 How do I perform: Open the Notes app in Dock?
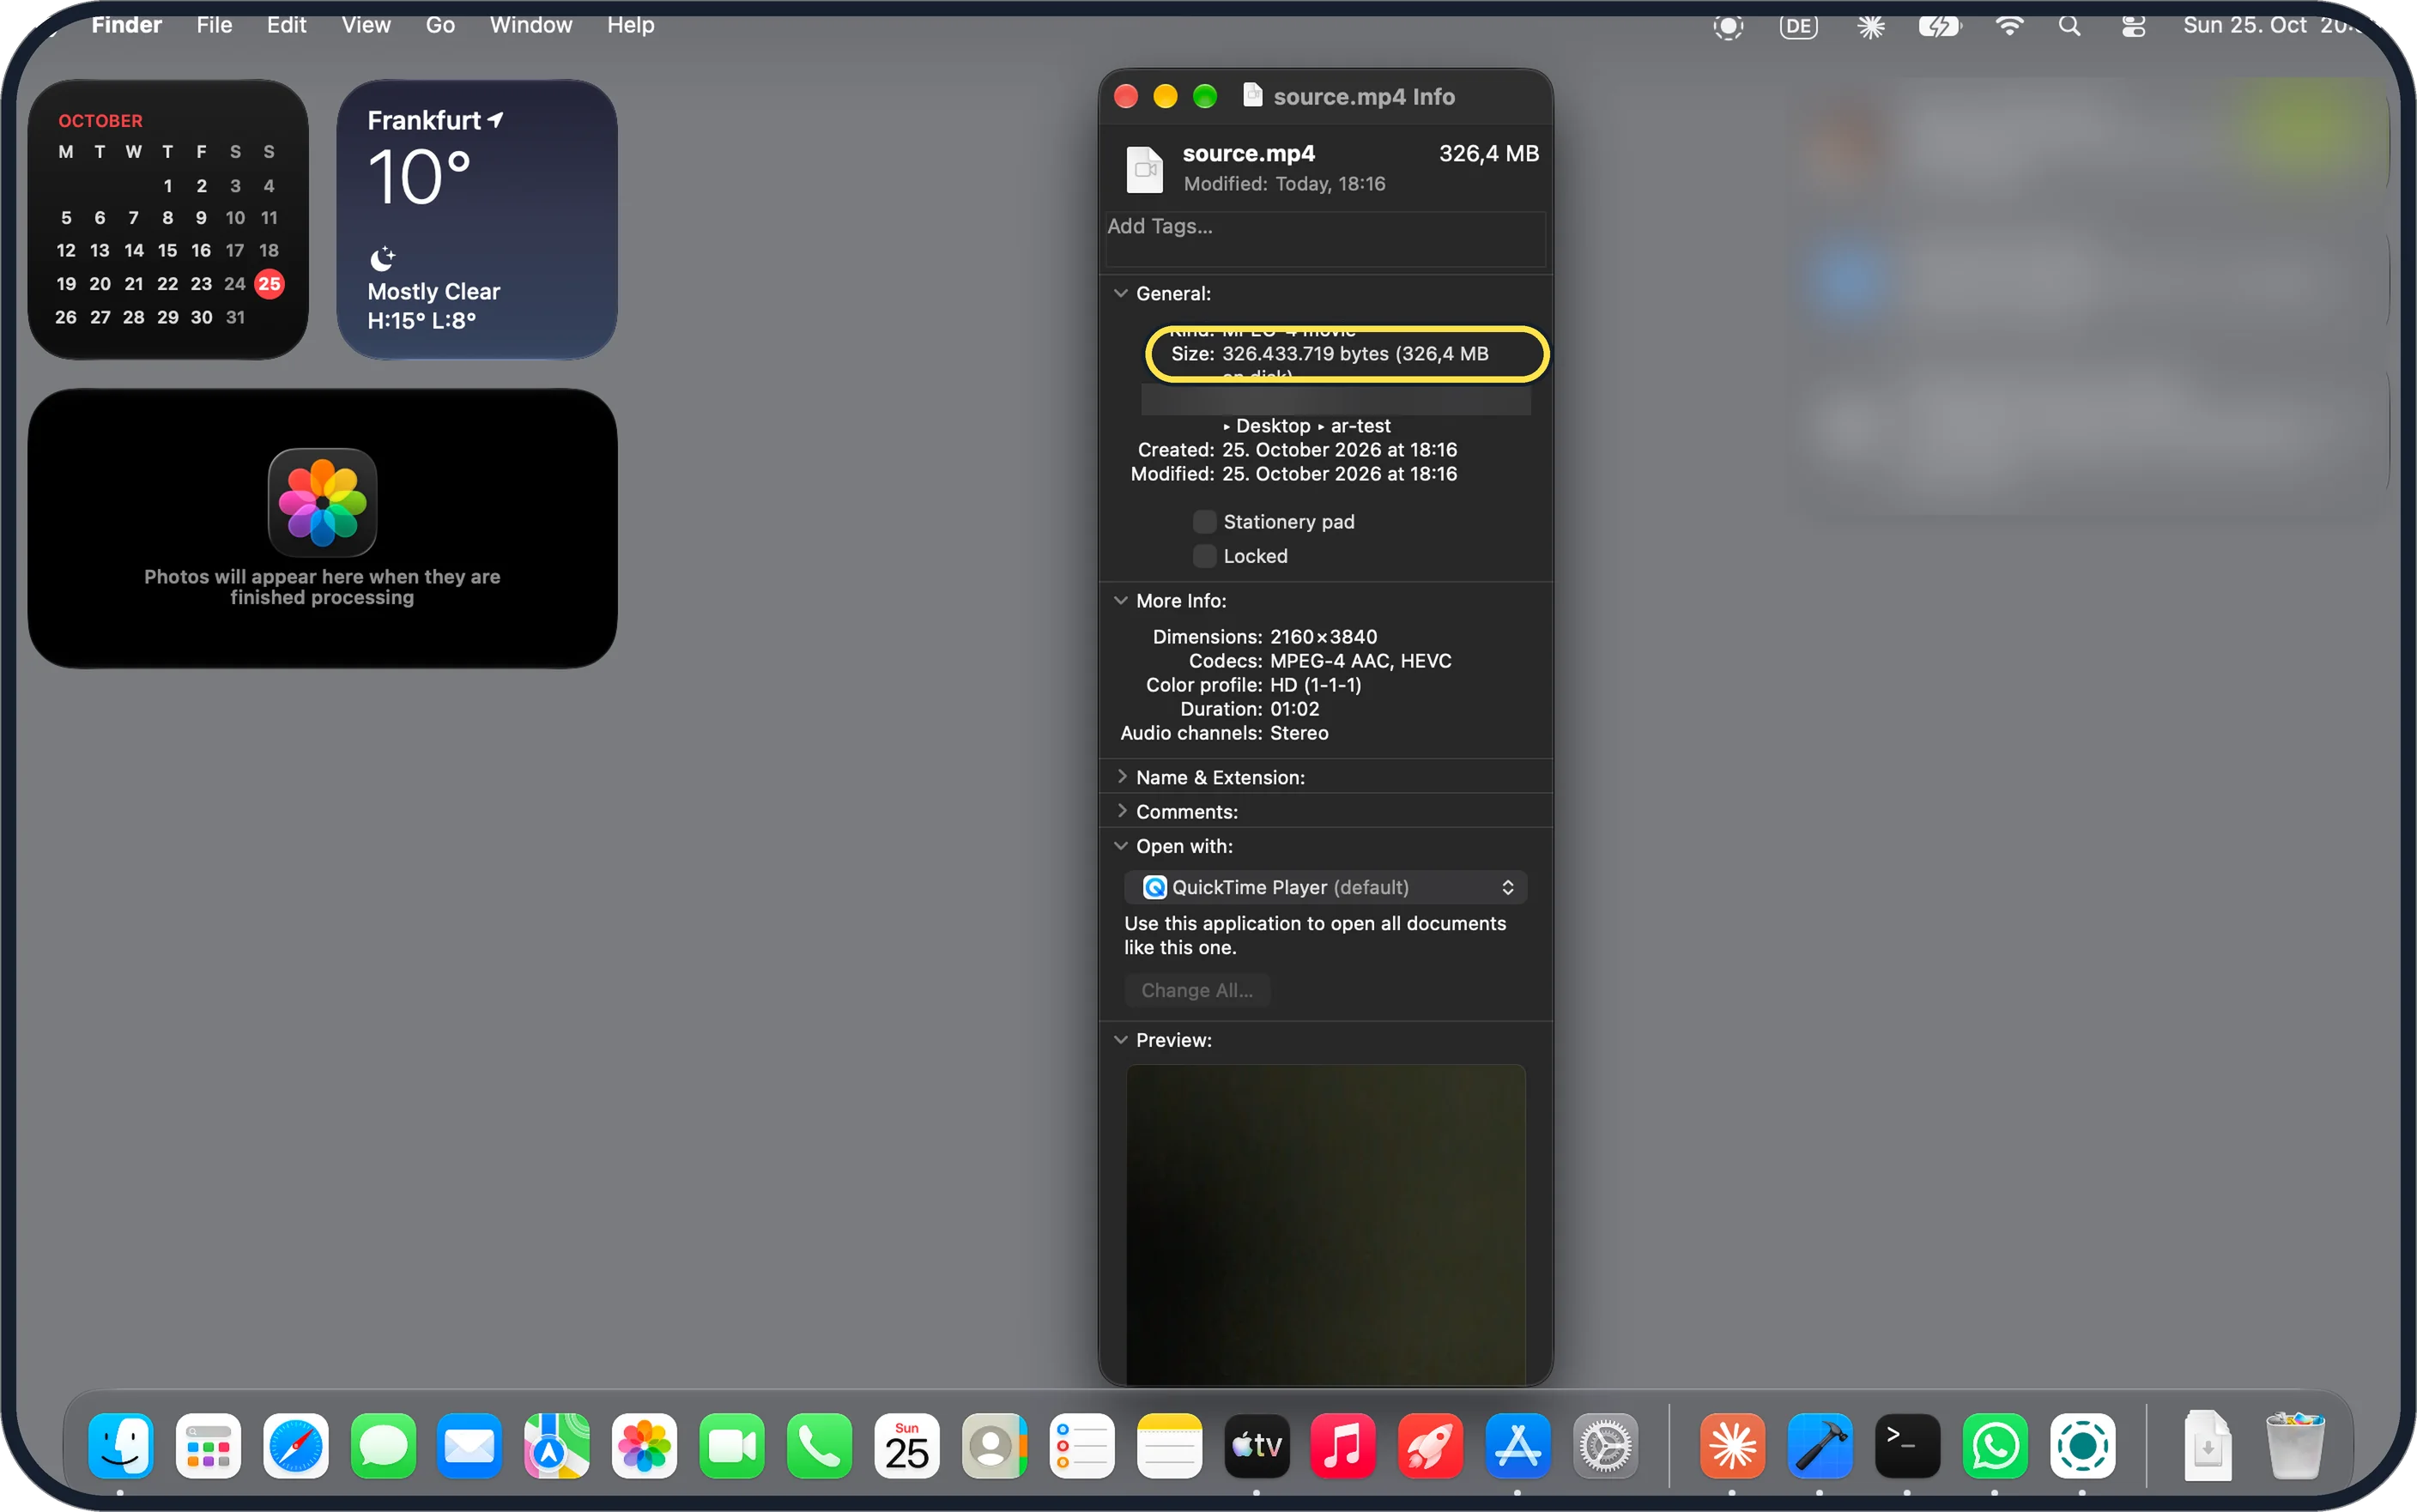coord(1169,1446)
